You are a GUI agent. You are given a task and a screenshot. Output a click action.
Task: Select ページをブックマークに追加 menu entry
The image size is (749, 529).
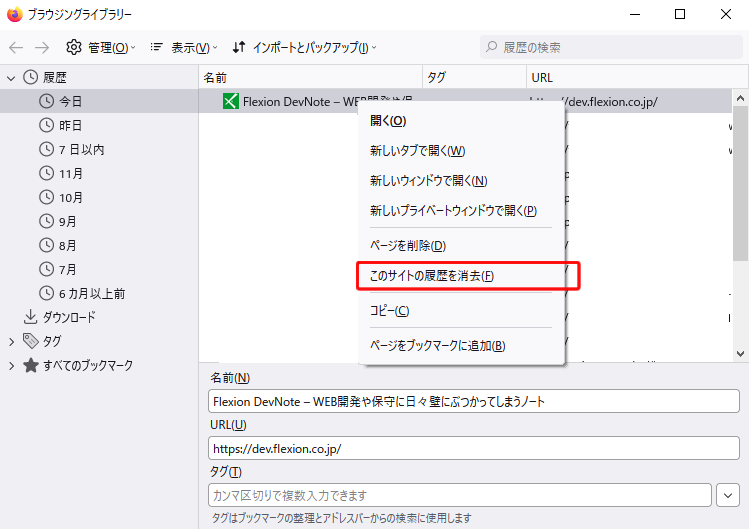pyautogui.click(x=437, y=346)
